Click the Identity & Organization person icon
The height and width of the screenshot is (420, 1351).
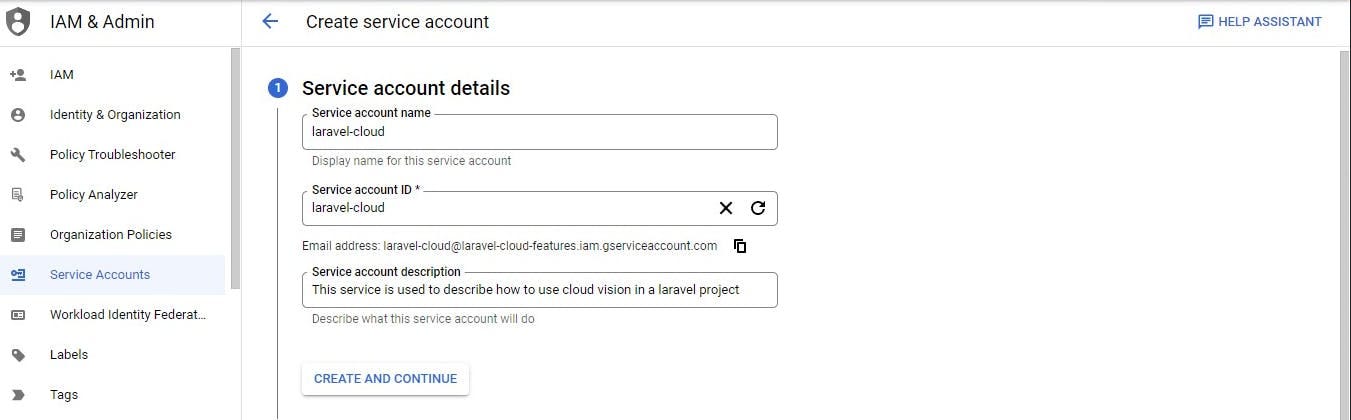17,115
